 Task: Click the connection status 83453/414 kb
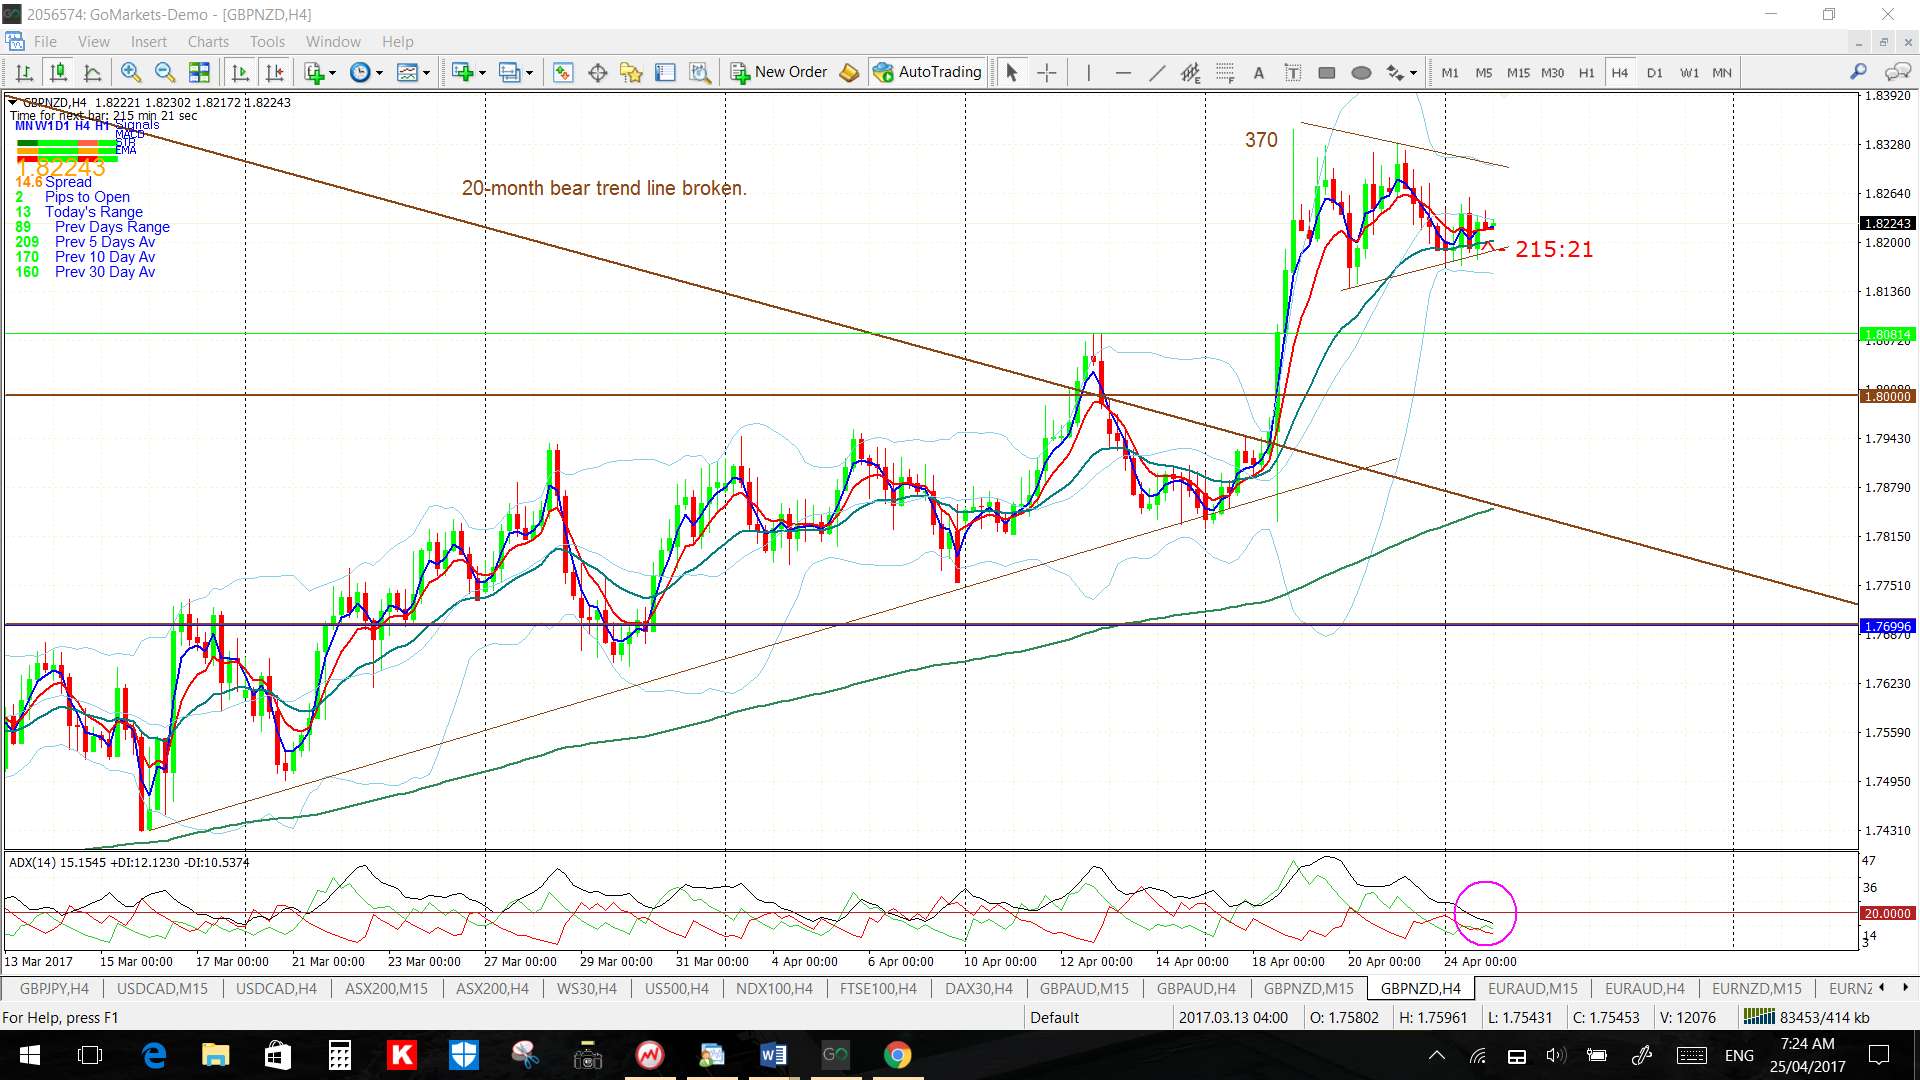(1806, 1017)
